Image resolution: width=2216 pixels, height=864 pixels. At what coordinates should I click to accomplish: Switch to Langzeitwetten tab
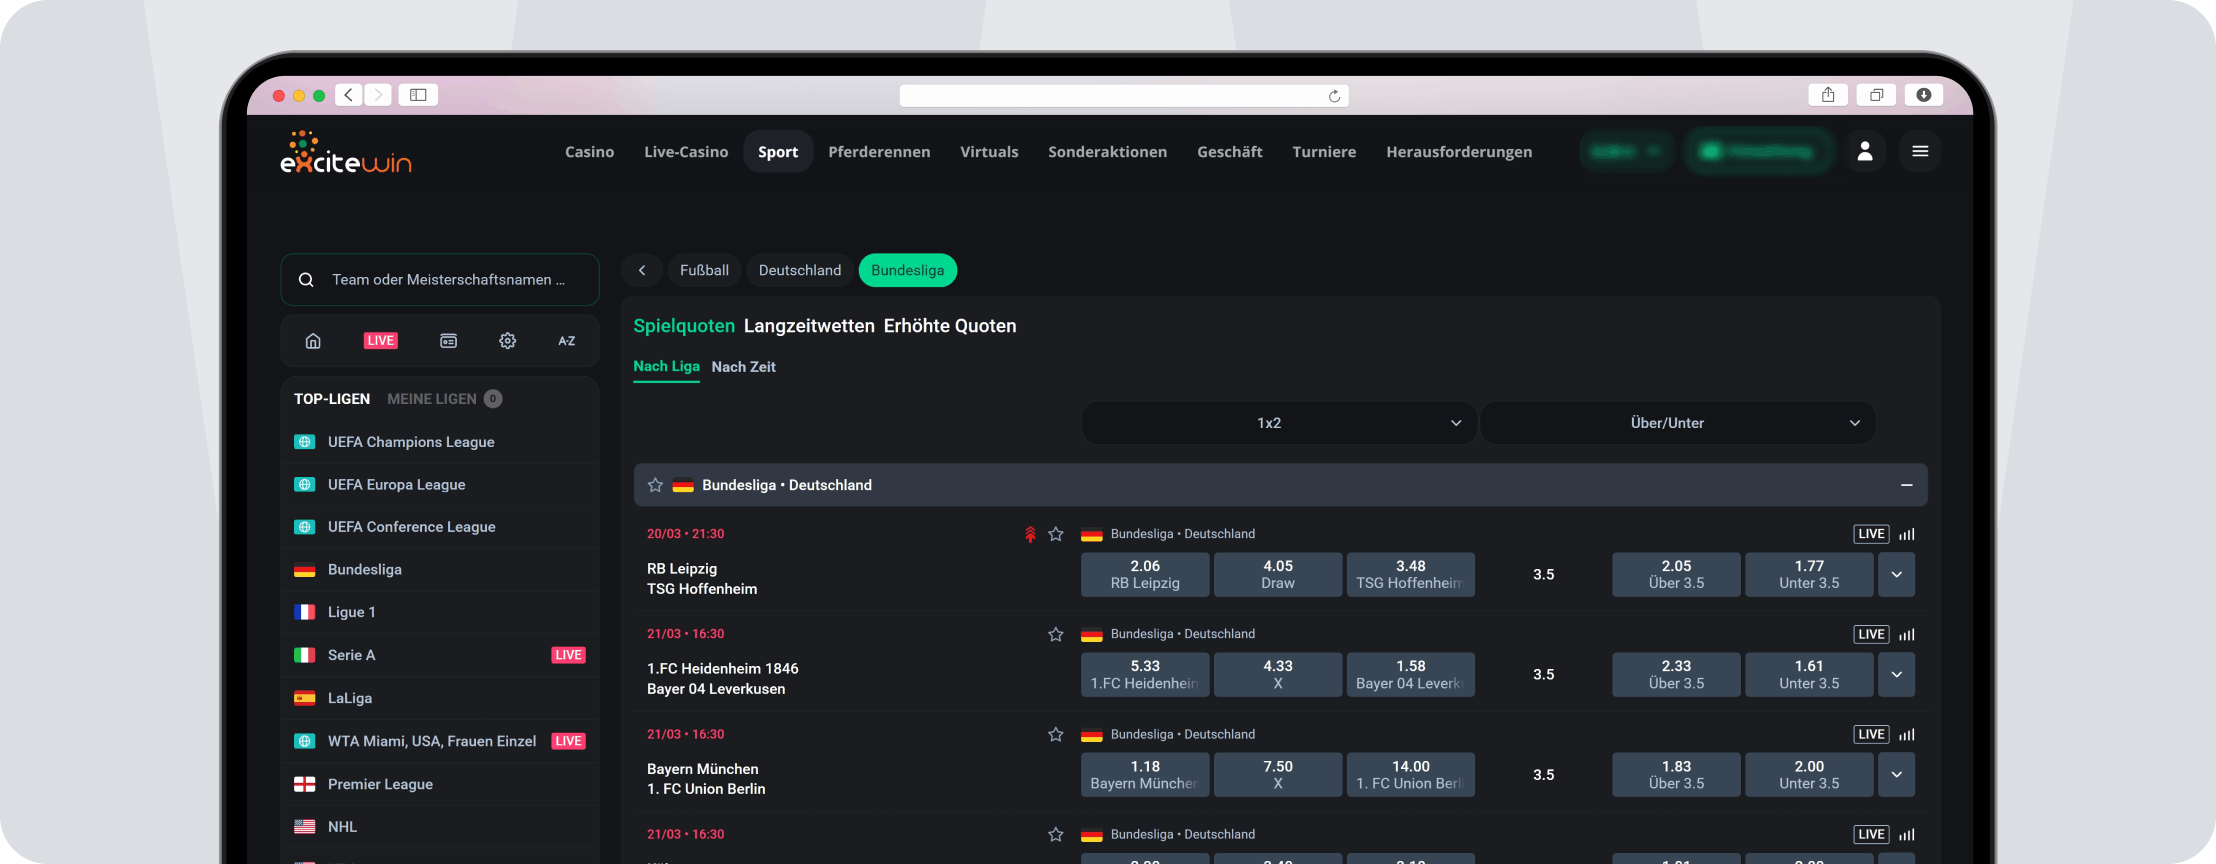[809, 326]
